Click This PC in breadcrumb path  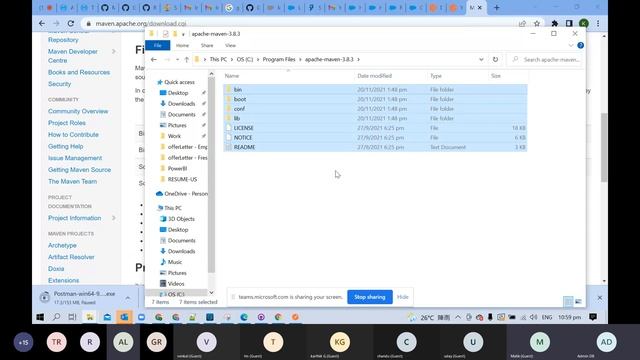point(218,60)
